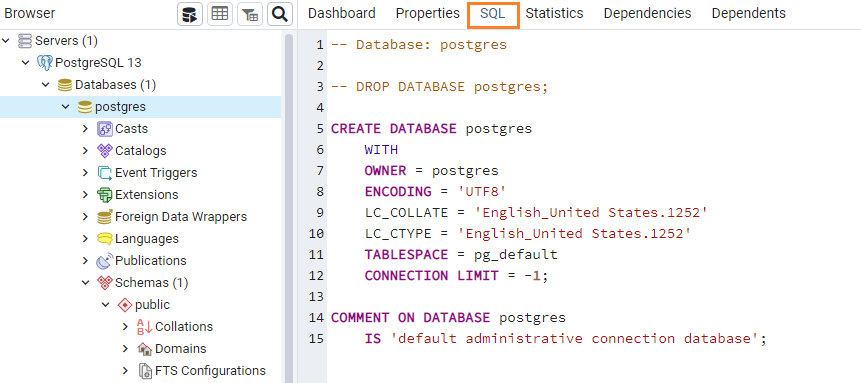Expand the Languages node
This screenshot has width=861, height=383.
coord(85,238)
